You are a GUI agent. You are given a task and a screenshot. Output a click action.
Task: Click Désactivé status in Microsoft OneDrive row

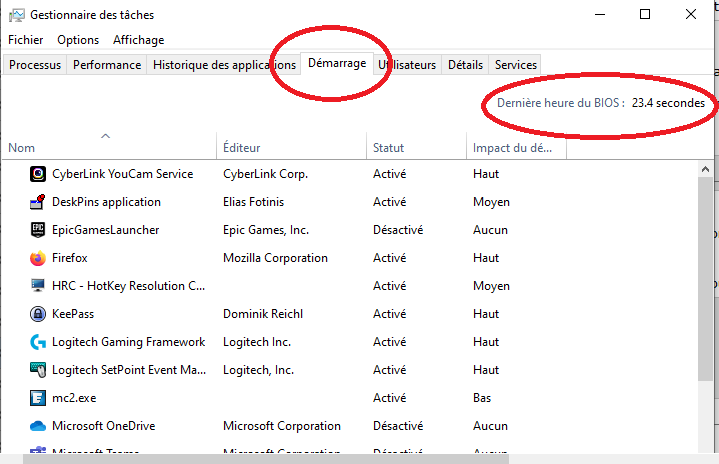(x=398, y=425)
